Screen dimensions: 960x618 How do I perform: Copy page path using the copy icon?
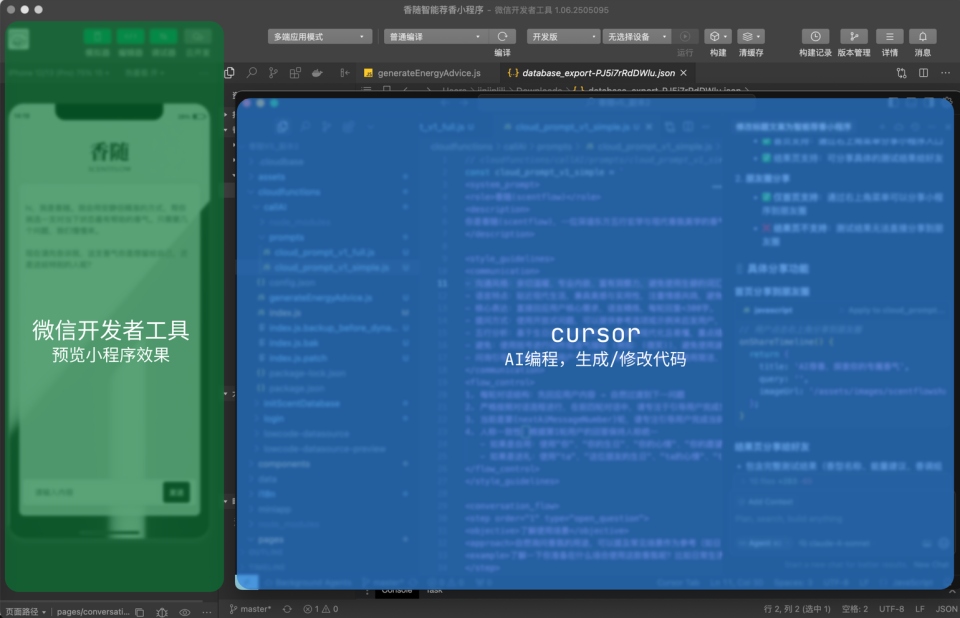[140, 612]
